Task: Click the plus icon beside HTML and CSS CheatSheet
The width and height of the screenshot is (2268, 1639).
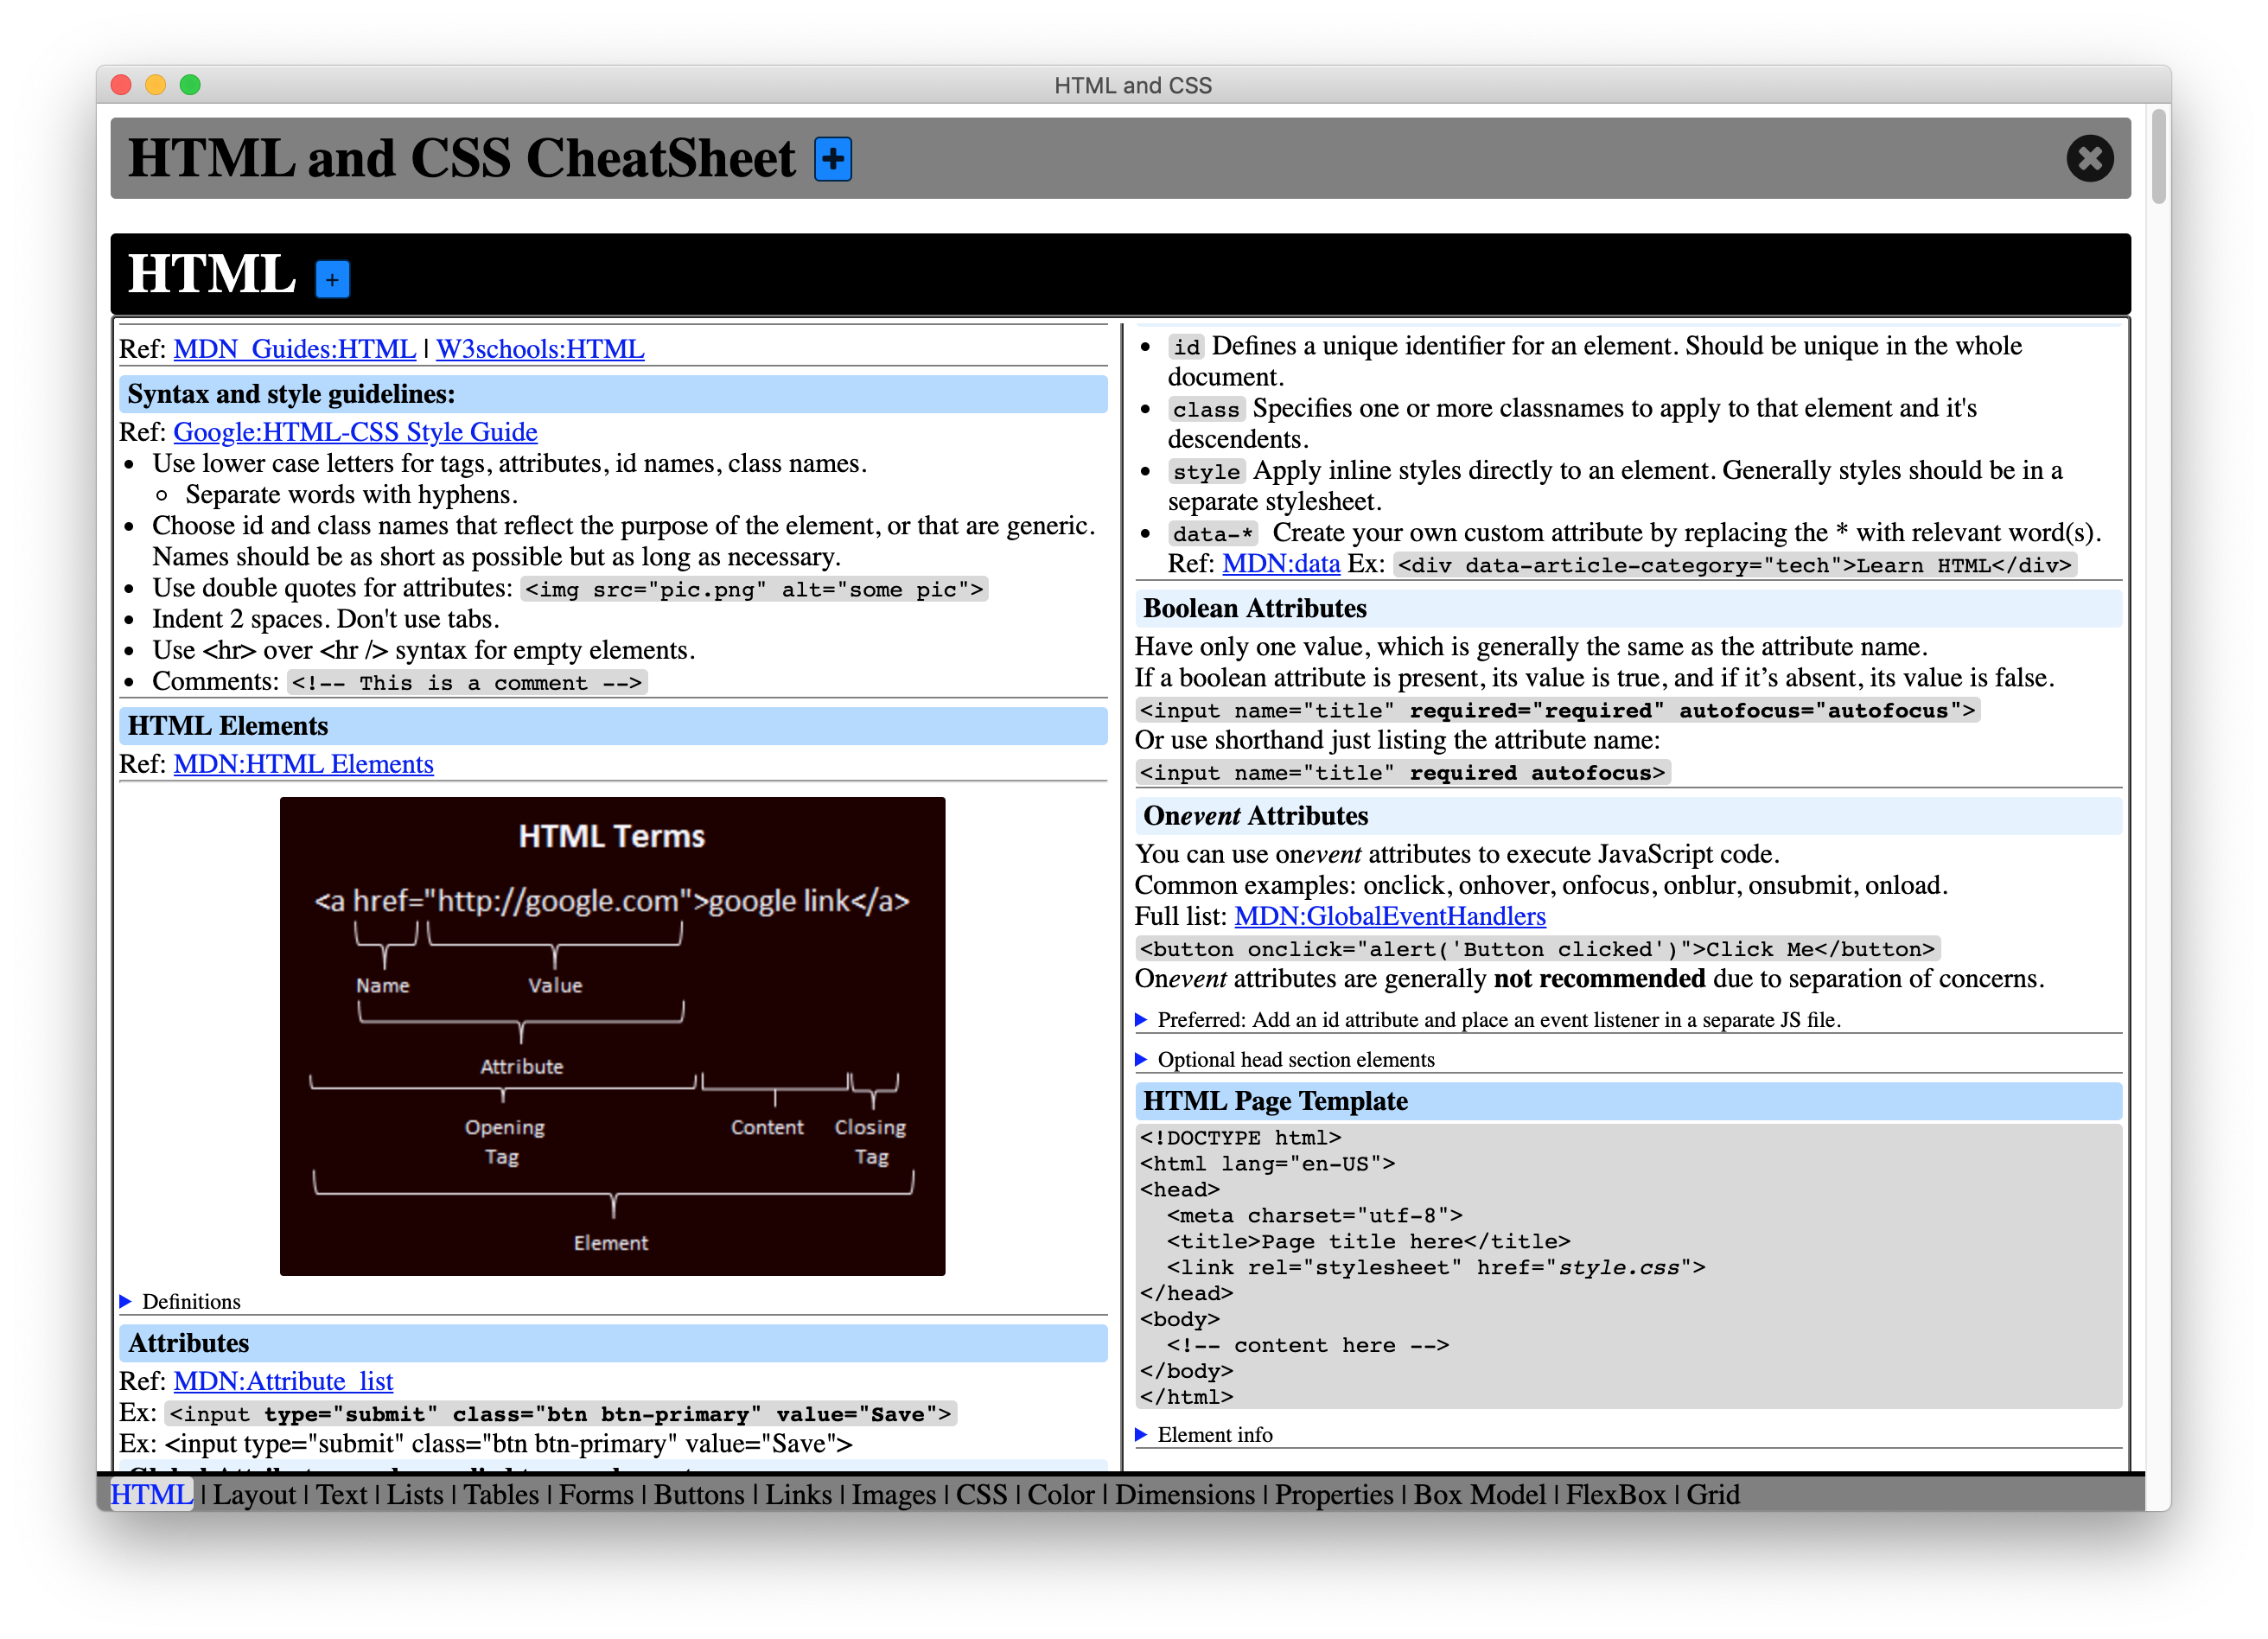Action: pyautogui.click(x=832, y=159)
